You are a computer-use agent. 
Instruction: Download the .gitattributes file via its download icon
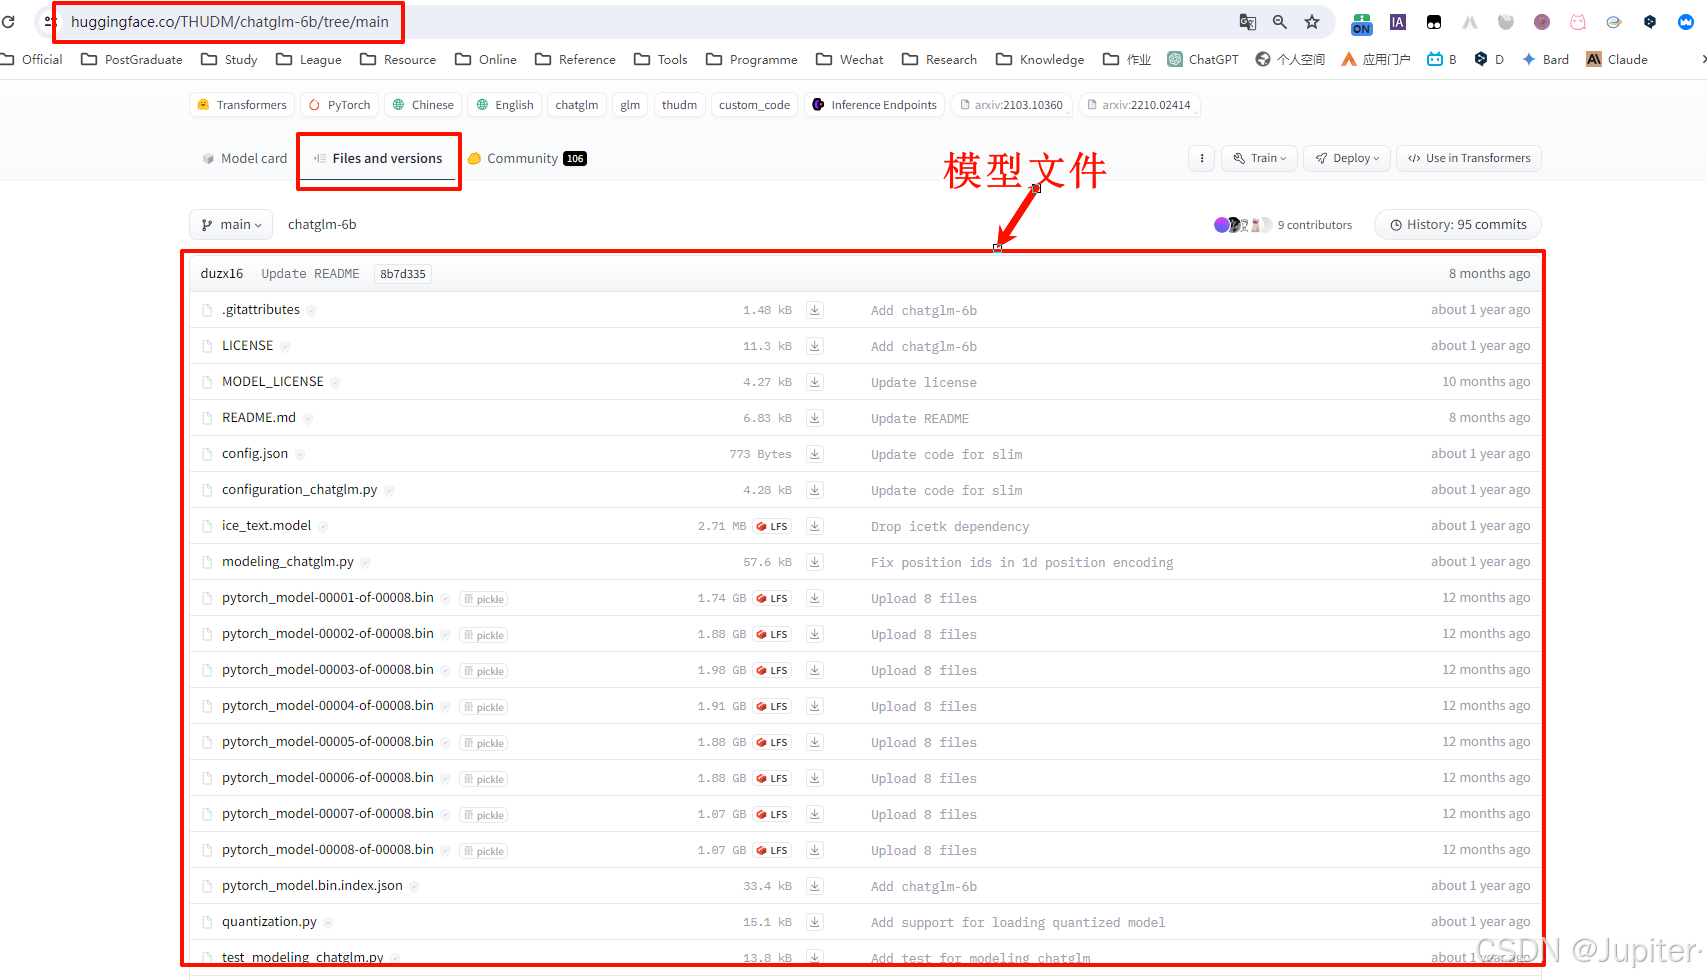815,310
